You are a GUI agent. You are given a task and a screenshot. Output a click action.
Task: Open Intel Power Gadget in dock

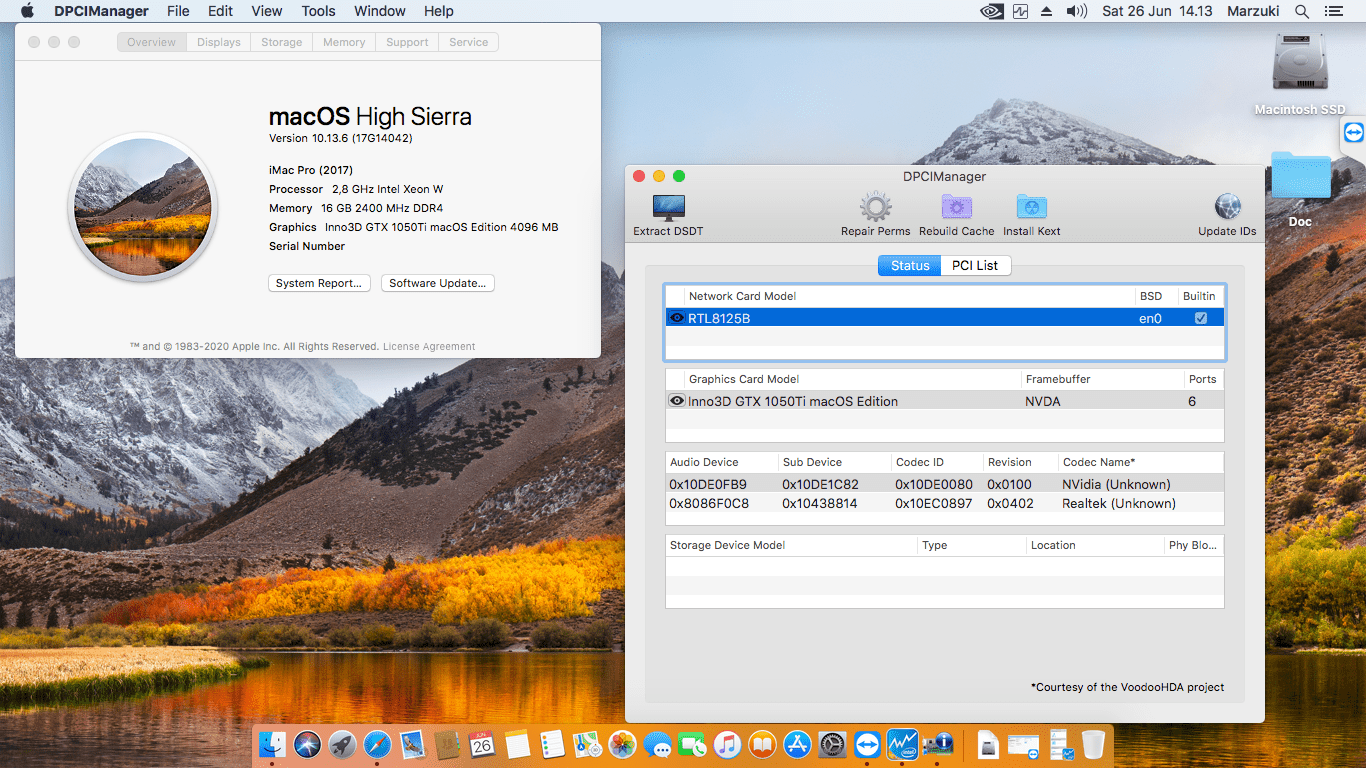pyautogui.click(x=902, y=744)
